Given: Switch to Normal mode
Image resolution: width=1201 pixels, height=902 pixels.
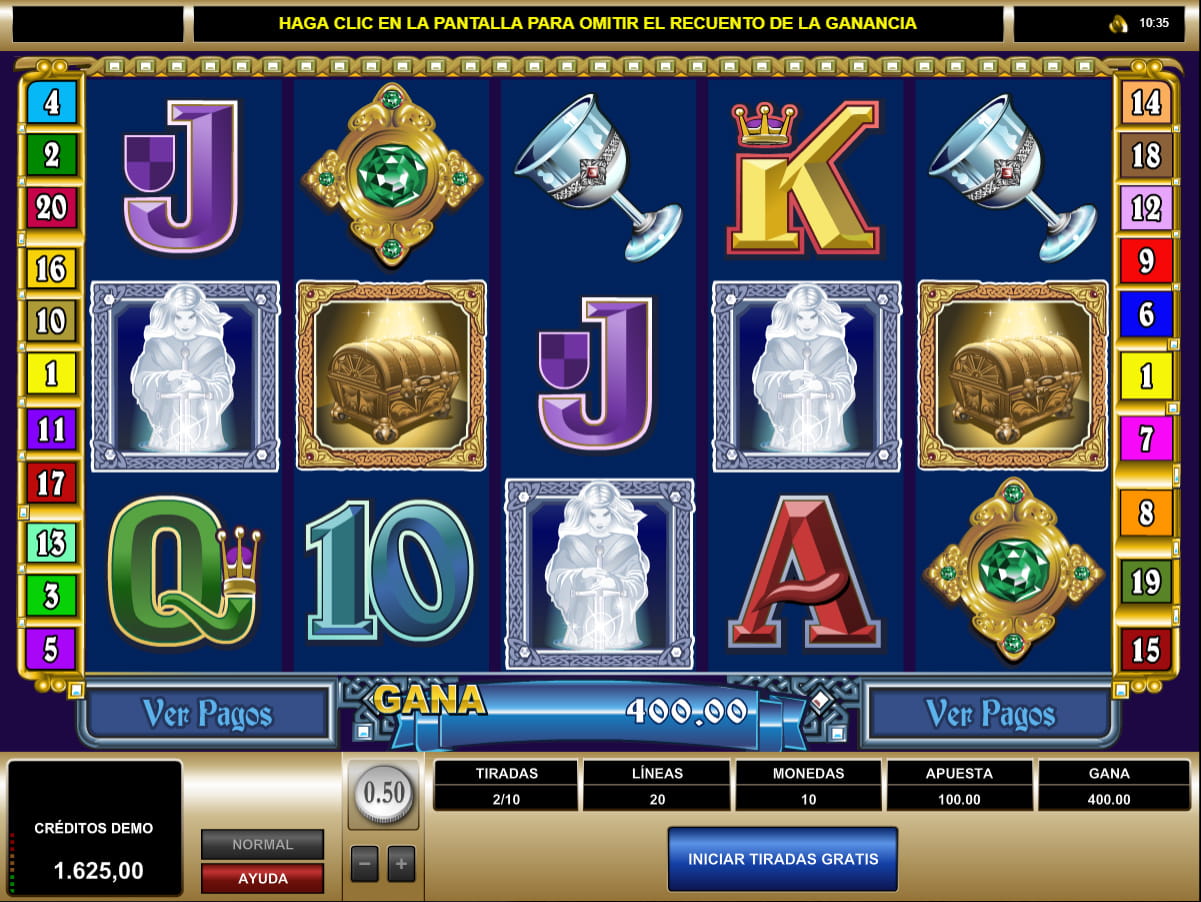Looking at the screenshot, I should pos(263,844).
